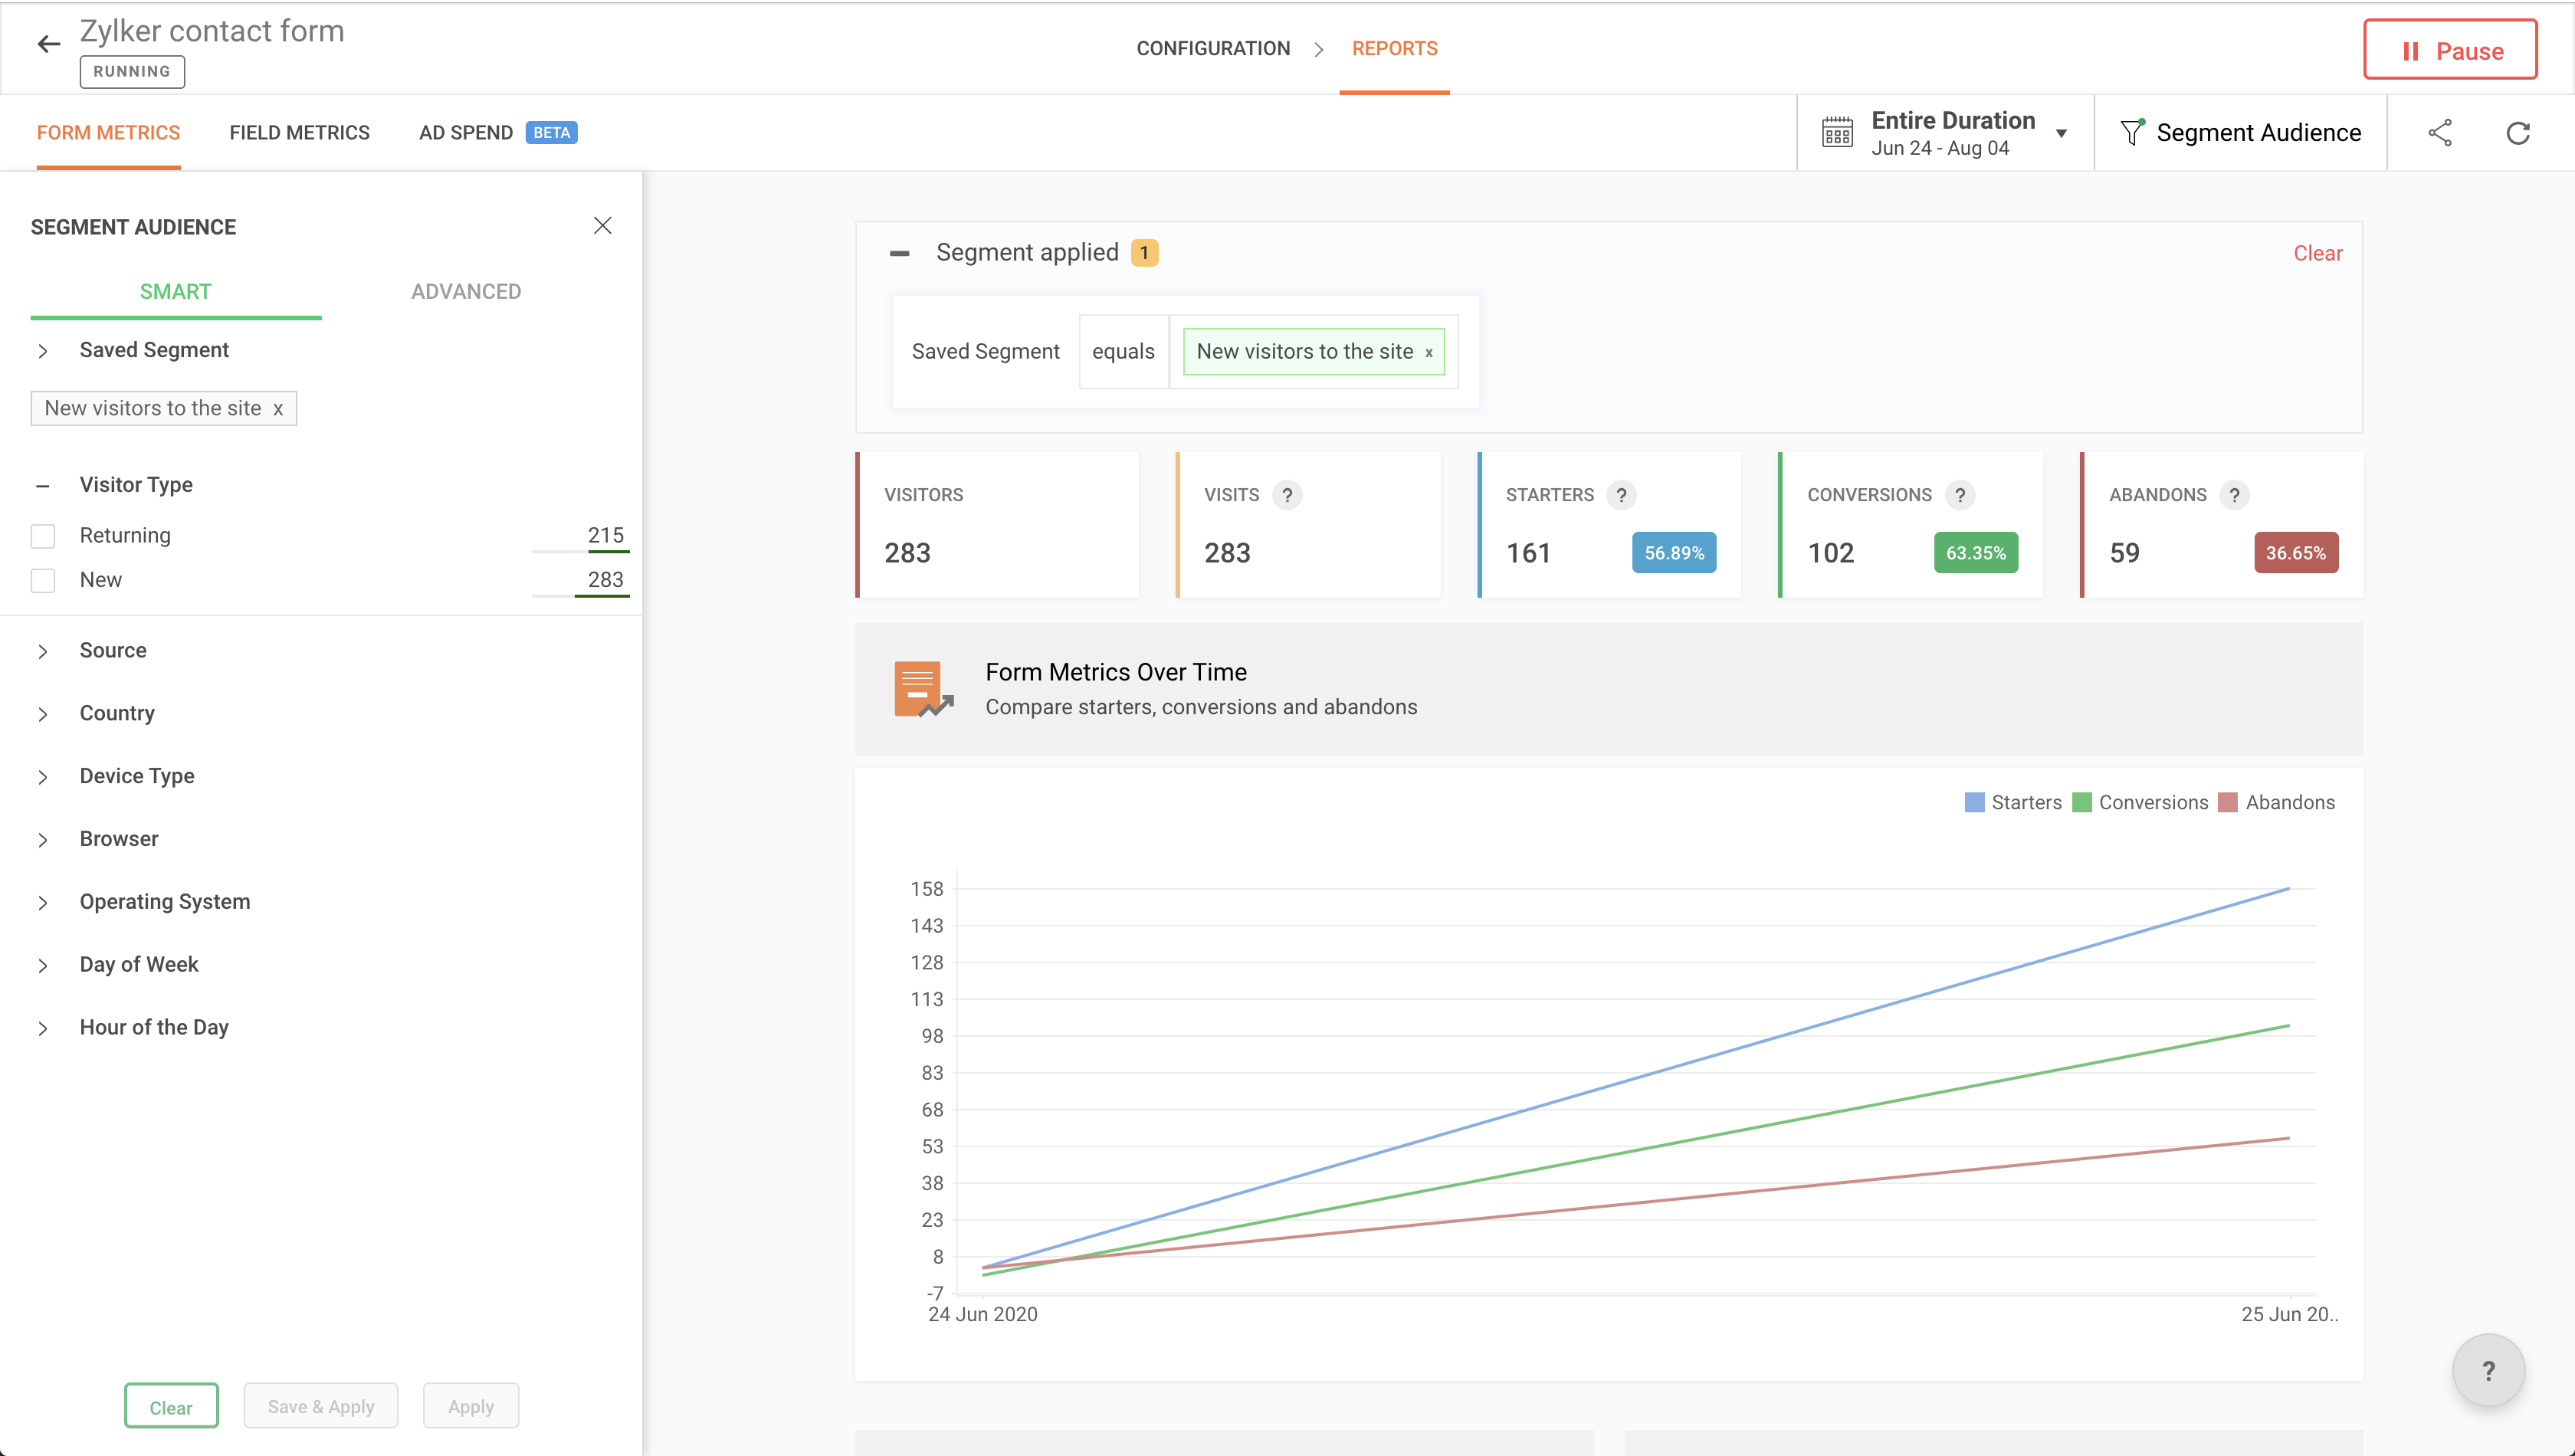Click the back arrow icon

click(48, 44)
